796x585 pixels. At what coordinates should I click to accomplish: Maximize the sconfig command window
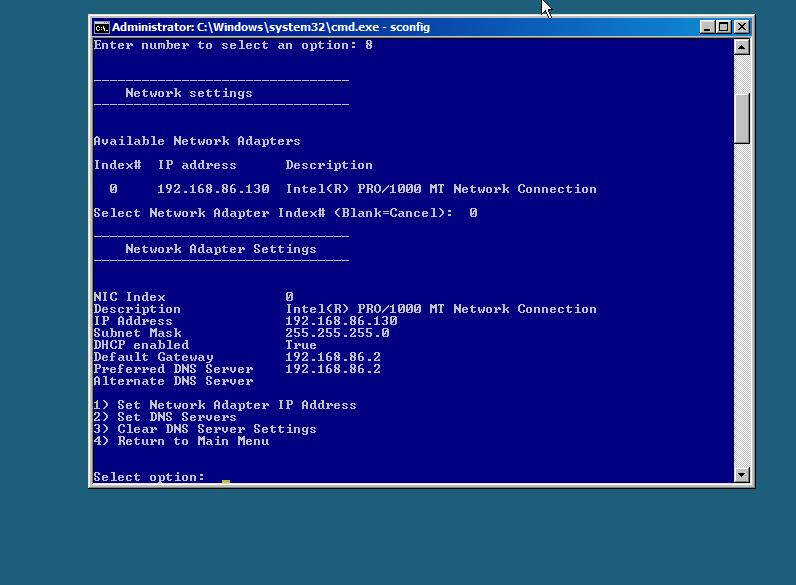(x=724, y=27)
